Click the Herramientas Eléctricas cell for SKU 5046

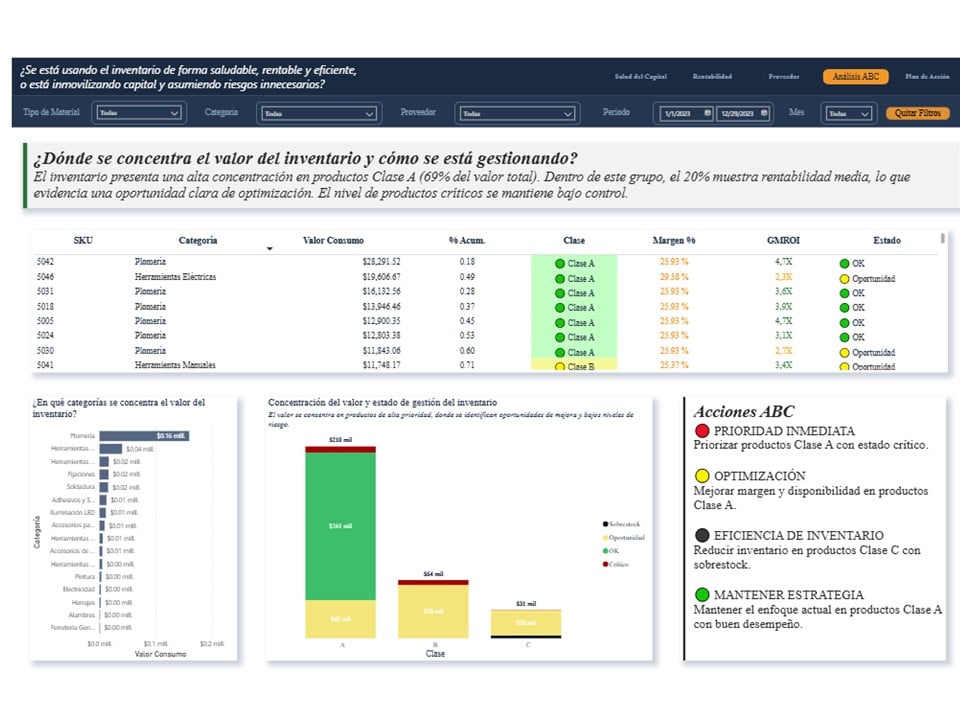[175, 277]
